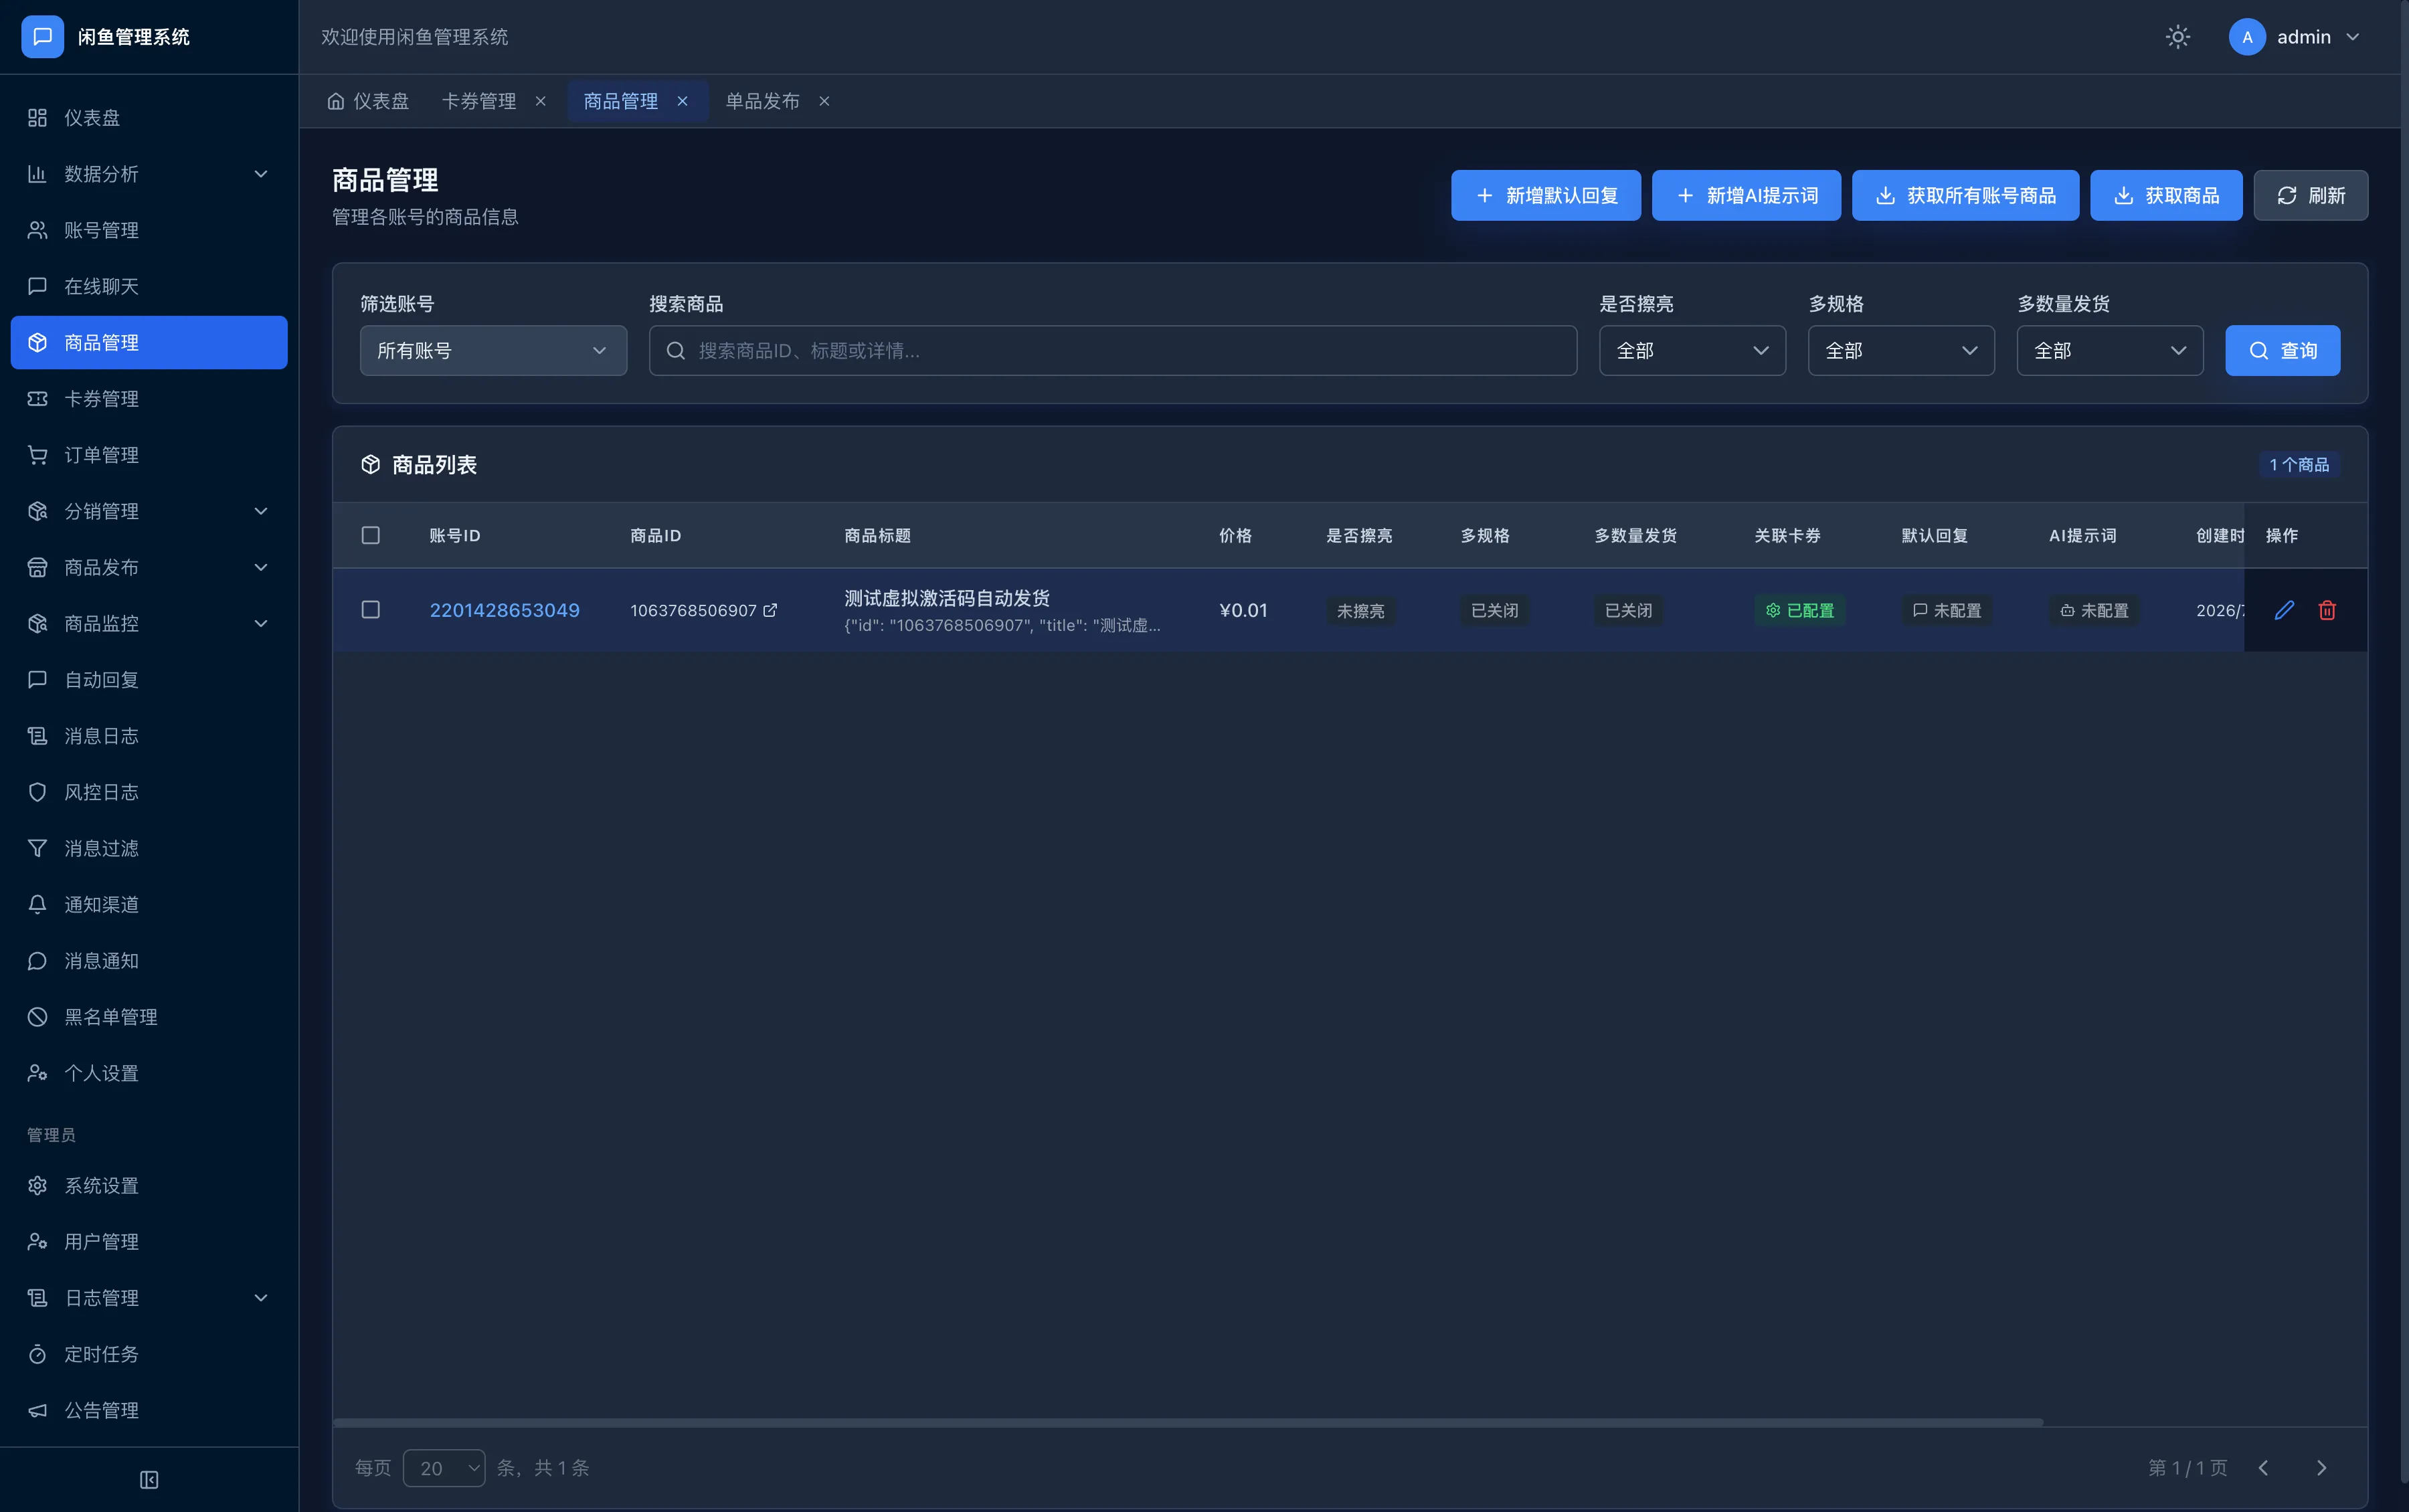Open the admin user menu chevron
Screen dimensions: 2409x1512
click(x=2352, y=37)
